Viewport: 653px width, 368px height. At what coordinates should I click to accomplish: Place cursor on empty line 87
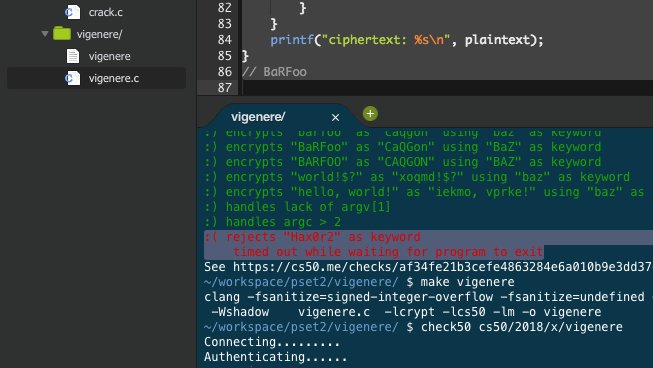447,88
